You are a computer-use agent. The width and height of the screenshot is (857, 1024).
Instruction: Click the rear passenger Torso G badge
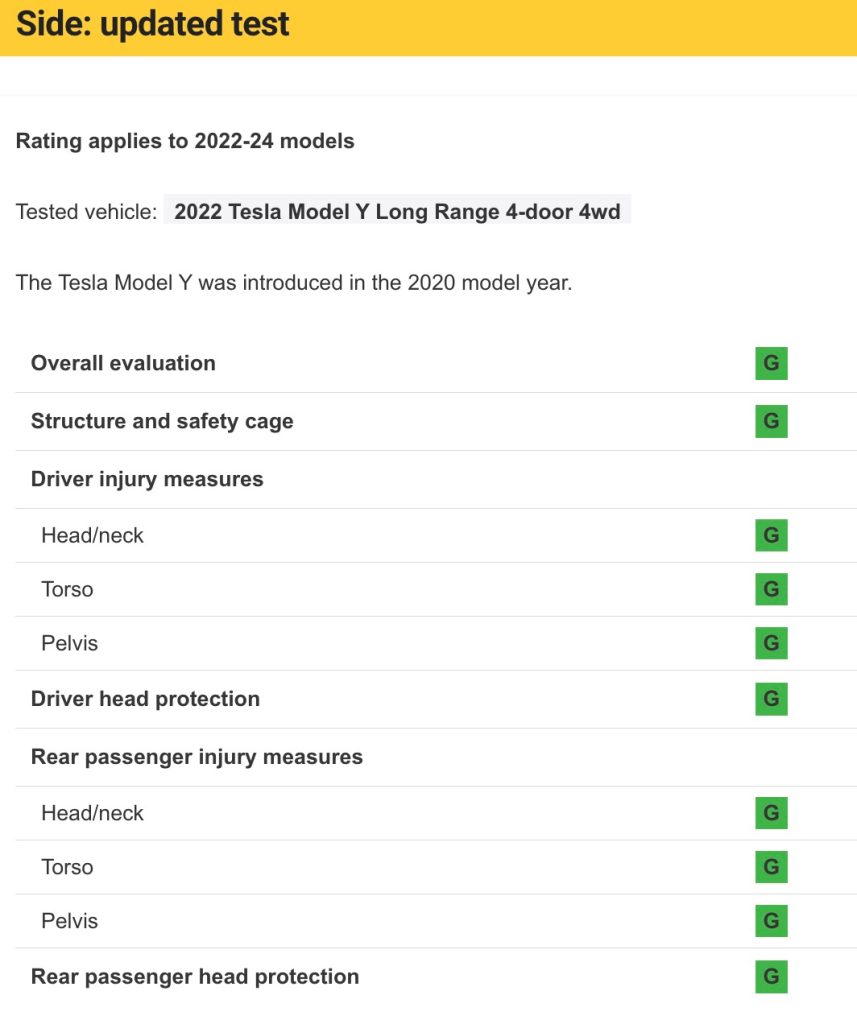[x=771, y=867]
